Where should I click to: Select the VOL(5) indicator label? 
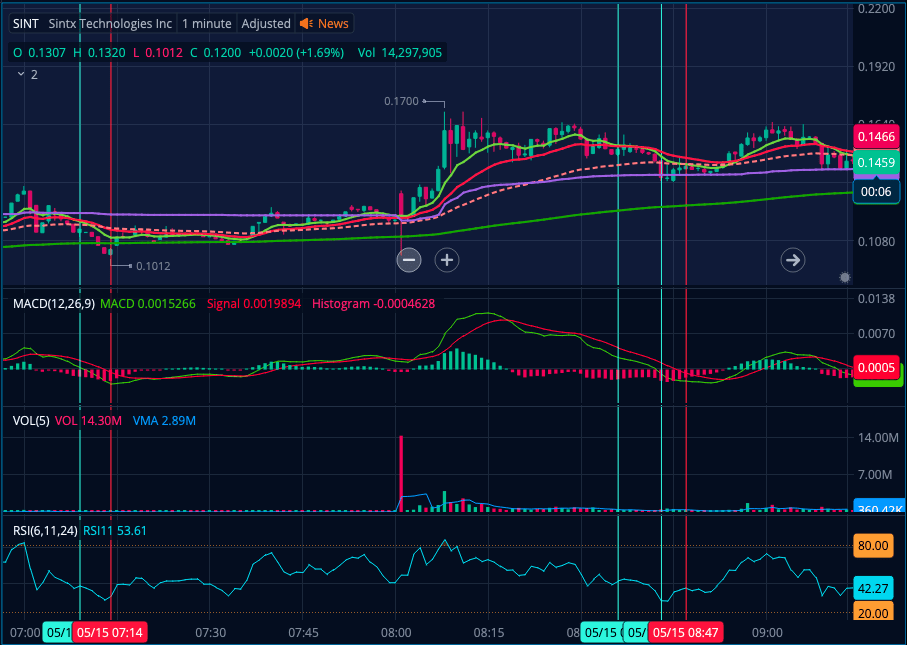(31, 421)
